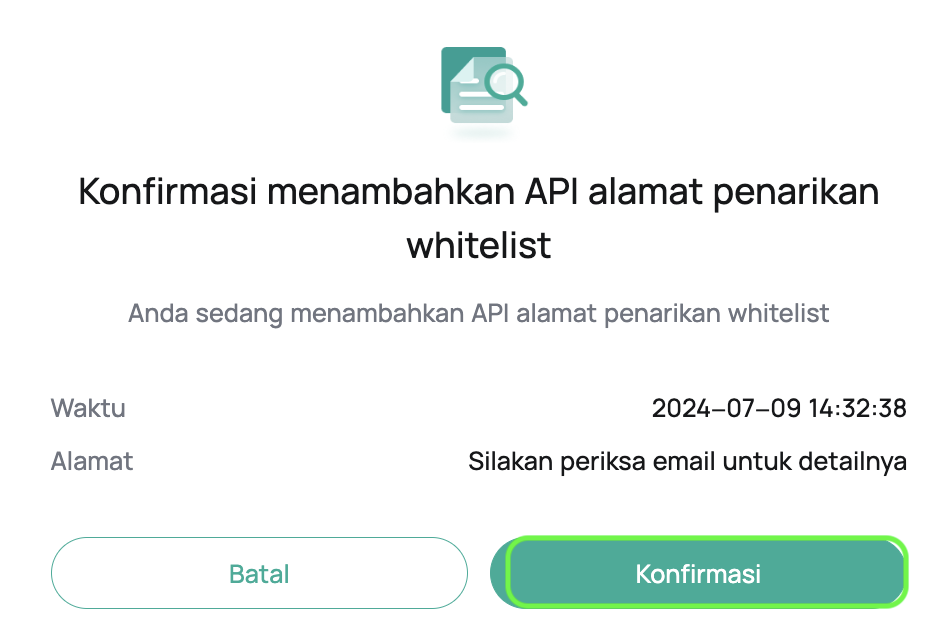This screenshot has height=640, width=948.
Task: Click the Konfirmasi button
Action: (698, 574)
